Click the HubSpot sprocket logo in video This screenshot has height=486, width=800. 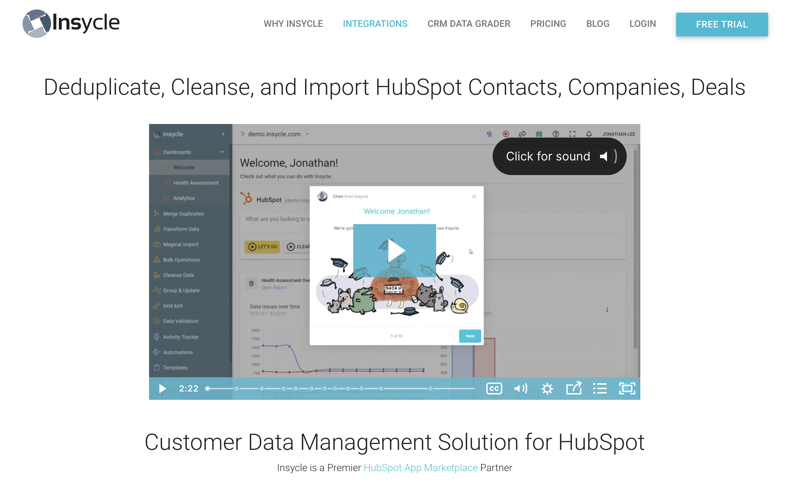(246, 198)
